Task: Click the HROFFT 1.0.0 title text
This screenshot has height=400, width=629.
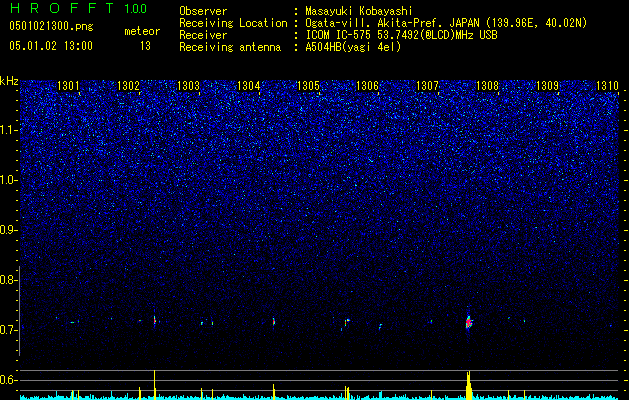Action: (x=78, y=8)
